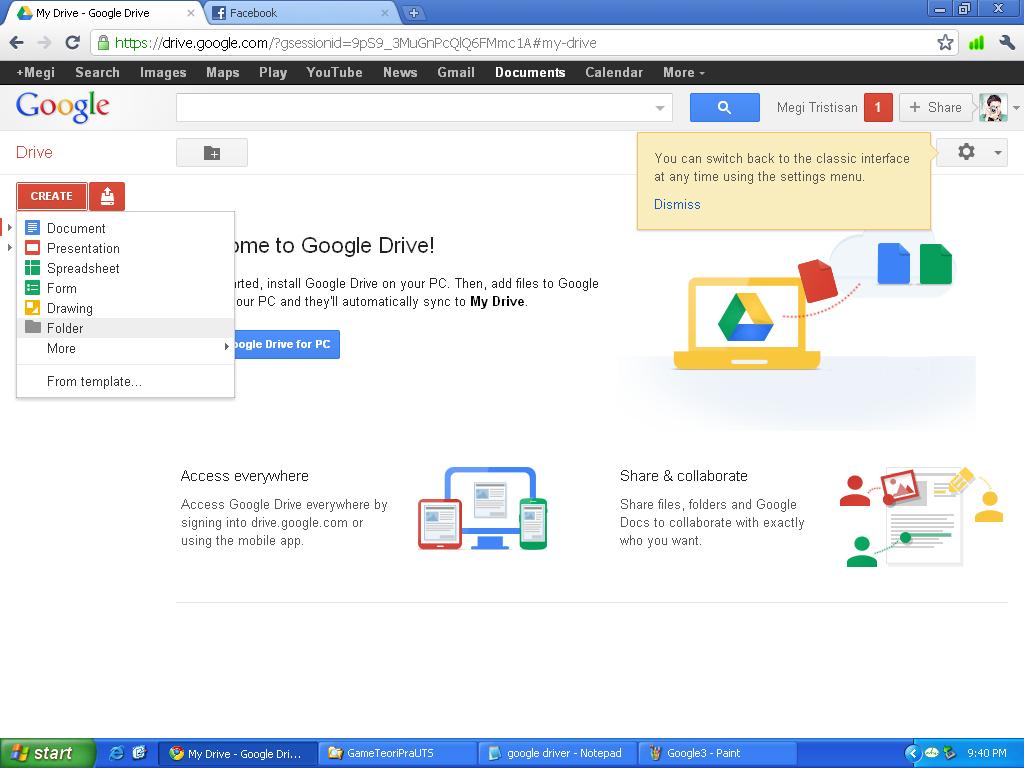Open dropdown arrow next to settings gear
Viewport: 1024px width, 768px height.
pyautogui.click(x=997, y=153)
